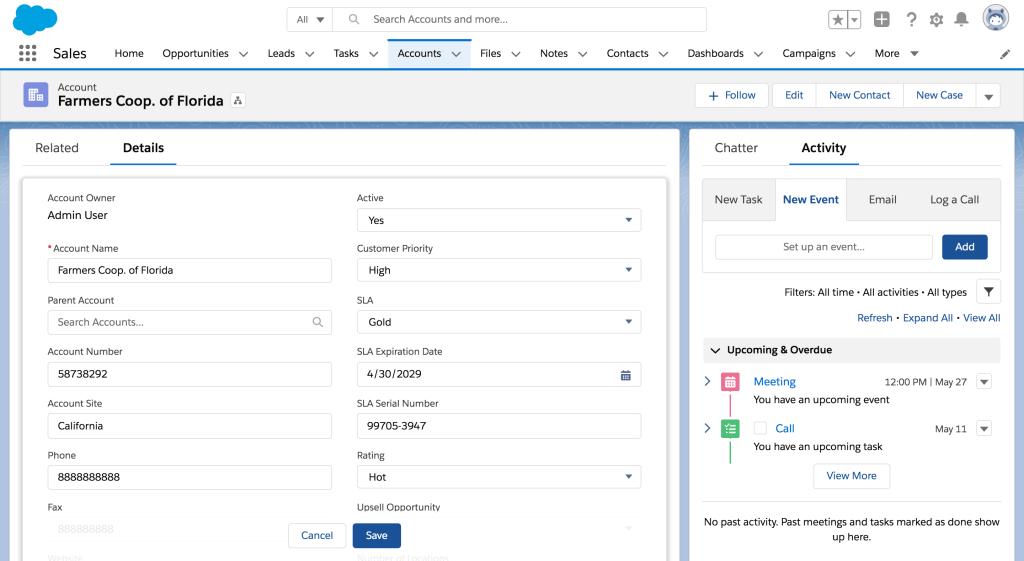This screenshot has width=1024, height=561.
Task: Open SLA Expiration Date calendar picker
Action: [x=626, y=375]
